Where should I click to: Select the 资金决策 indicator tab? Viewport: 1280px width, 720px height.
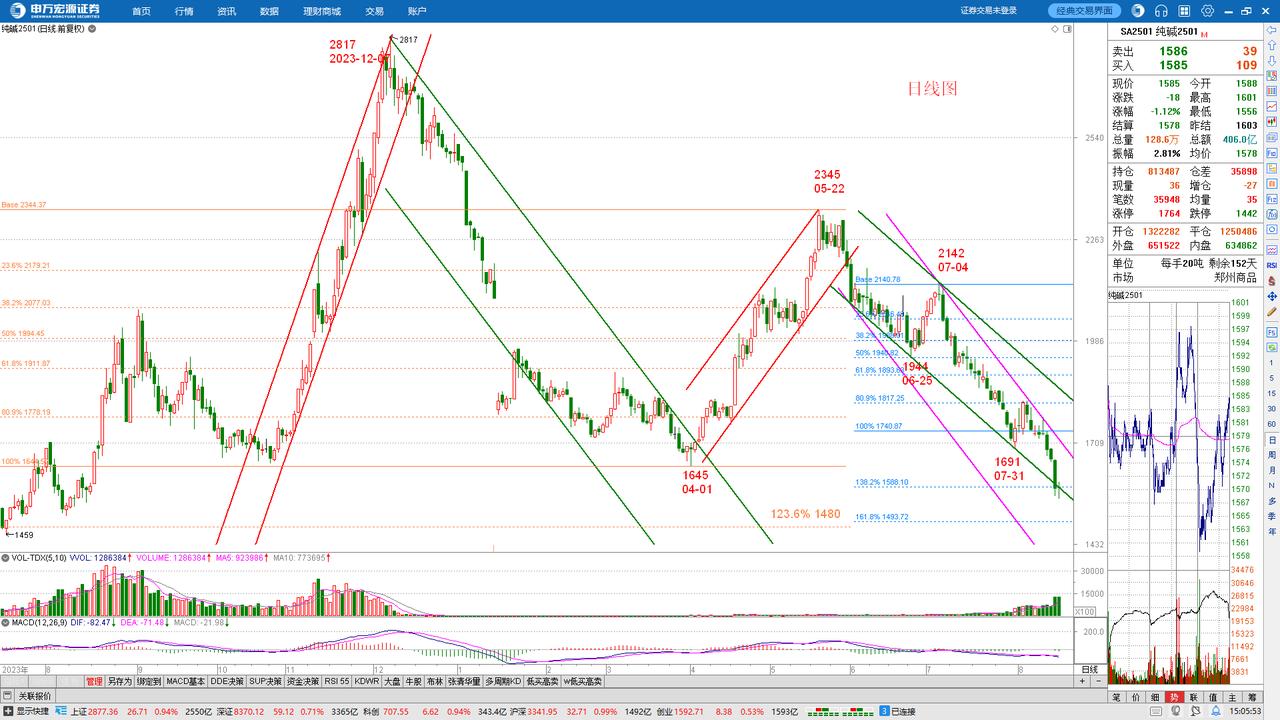[x=302, y=681]
